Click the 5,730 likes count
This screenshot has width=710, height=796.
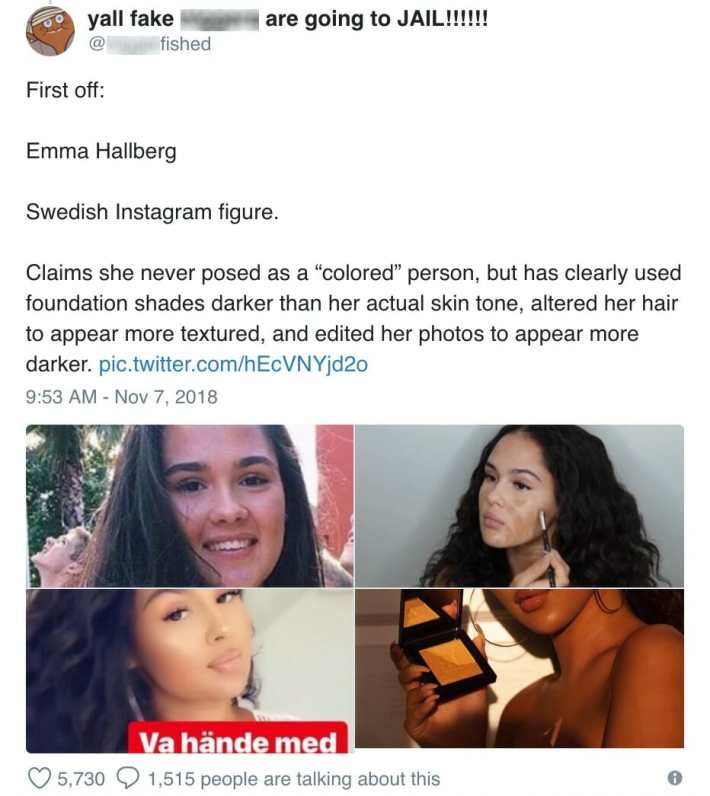(x=81, y=779)
